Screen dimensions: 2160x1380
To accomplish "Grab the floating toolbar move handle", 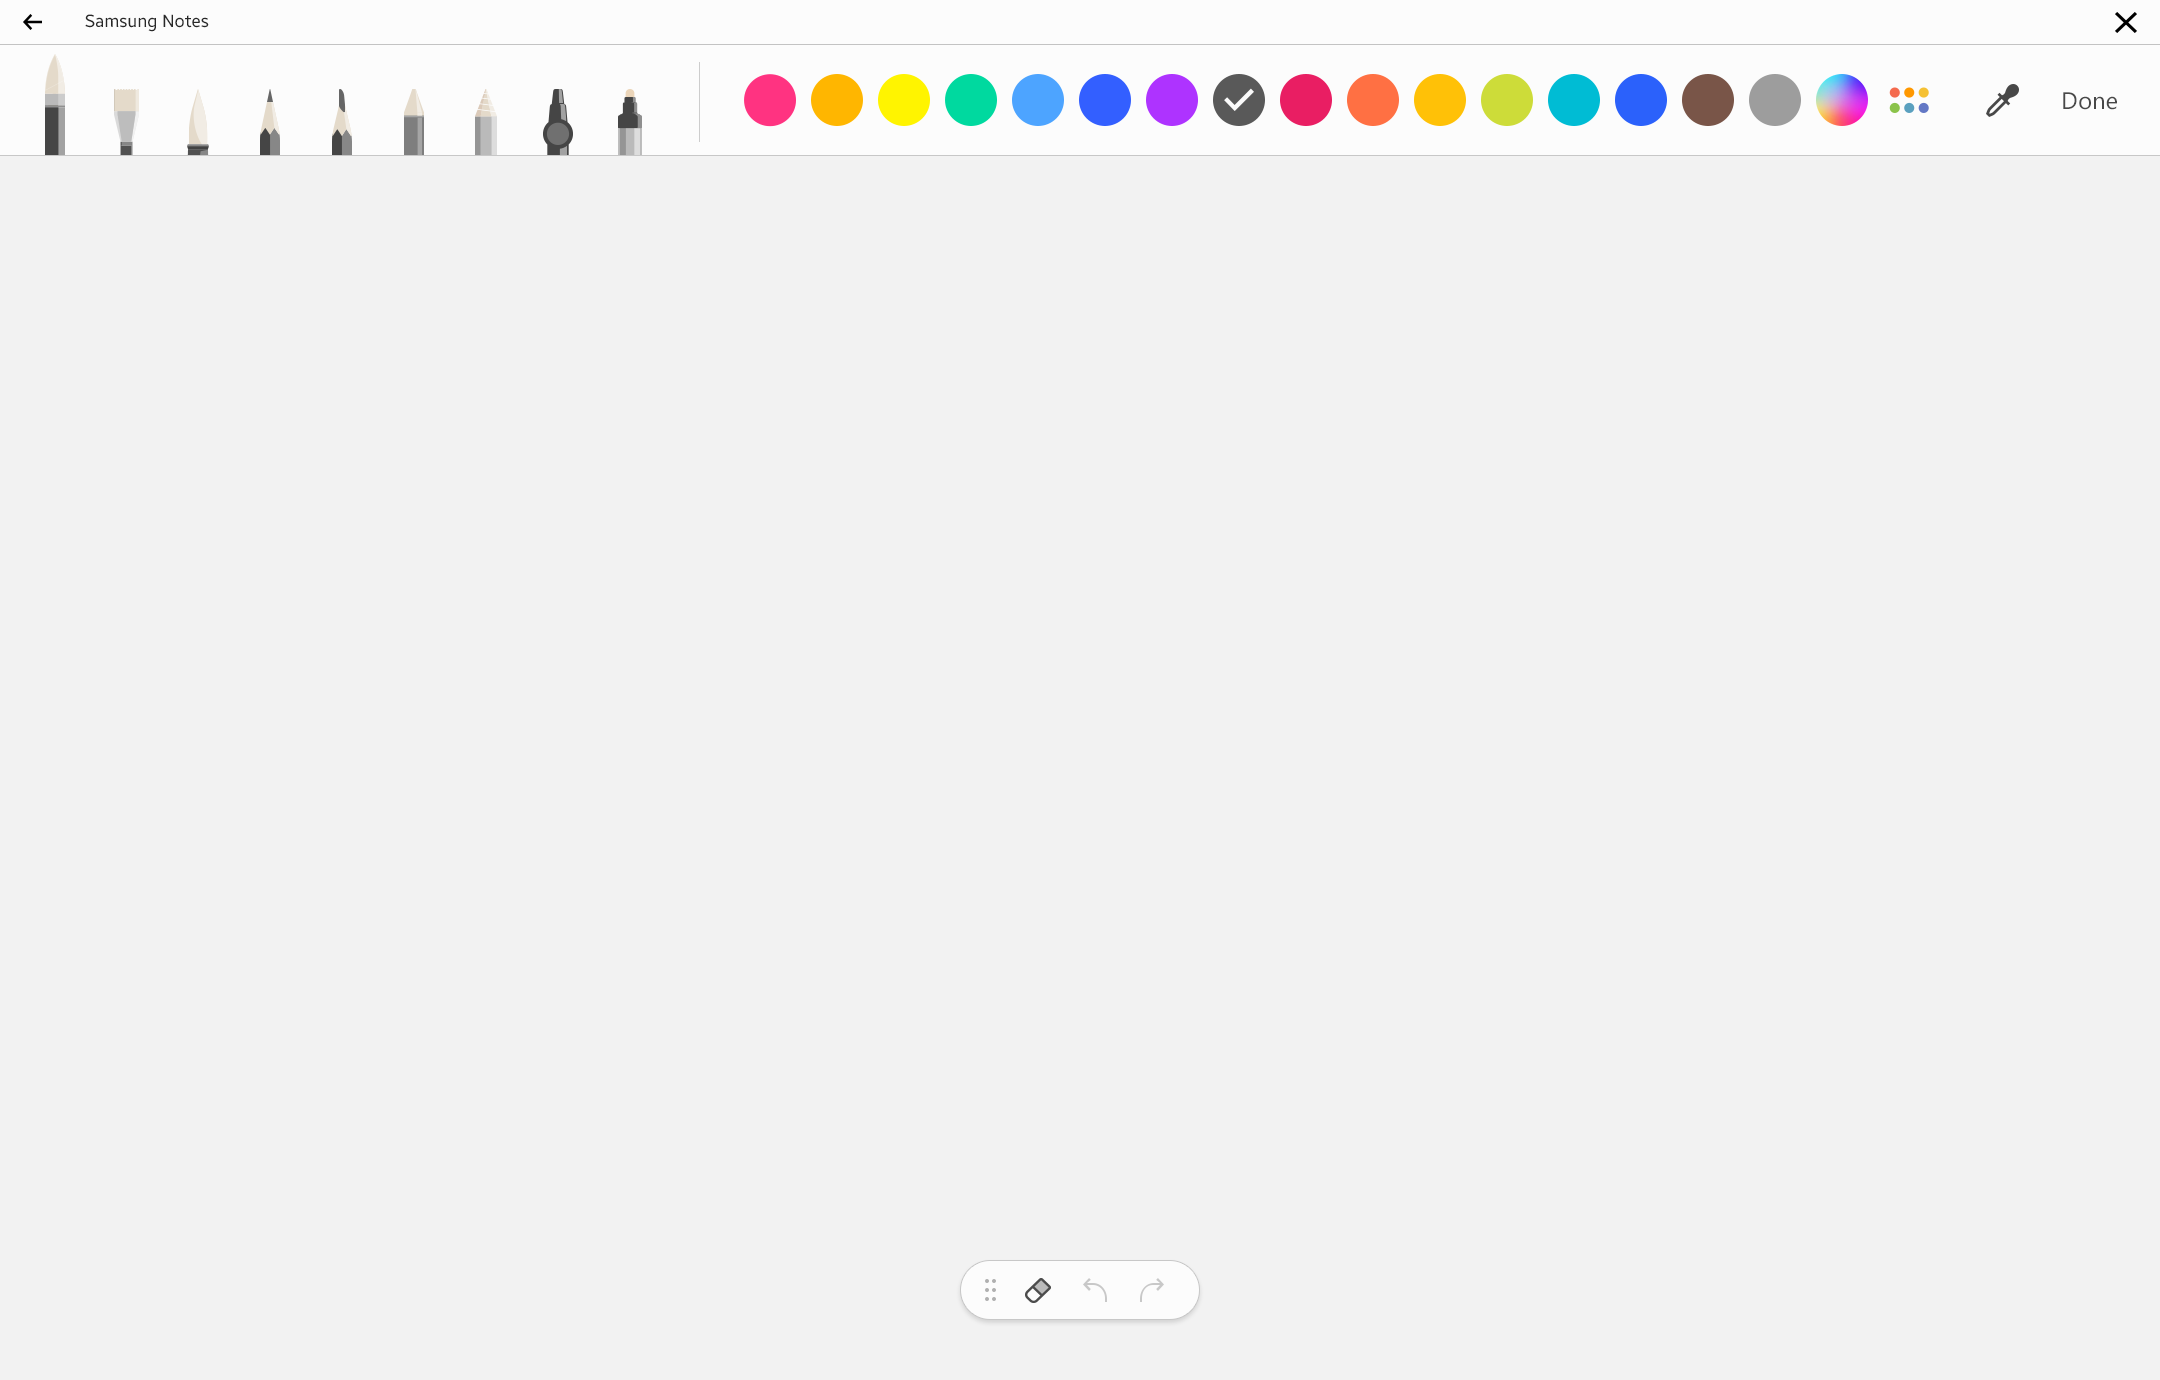I will (990, 1290).
